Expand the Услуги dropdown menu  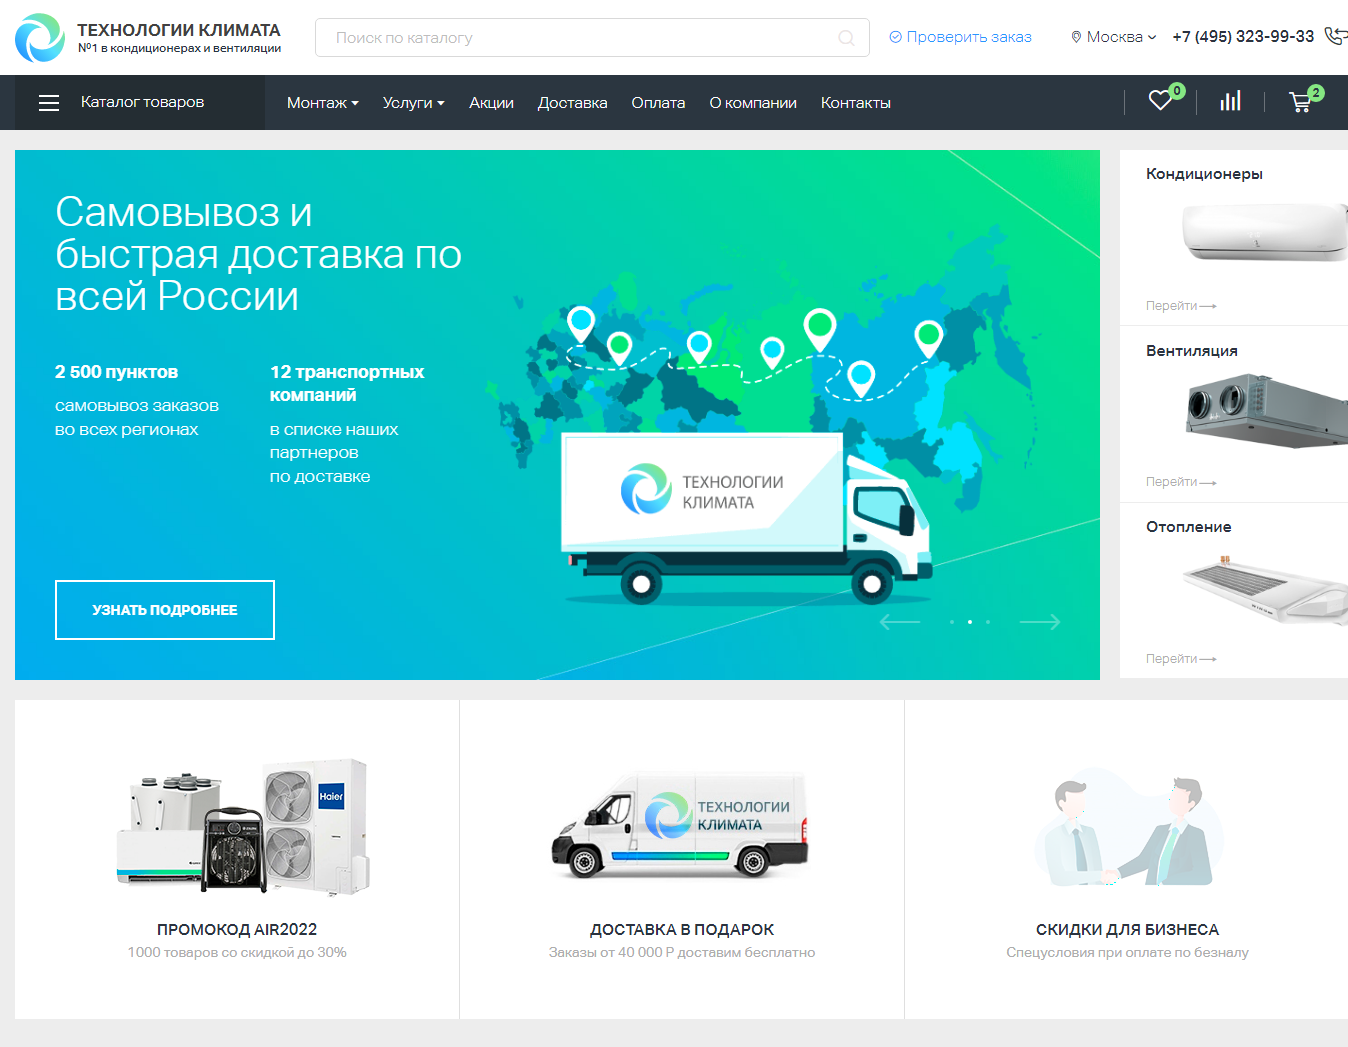click(x=413, y=102)
